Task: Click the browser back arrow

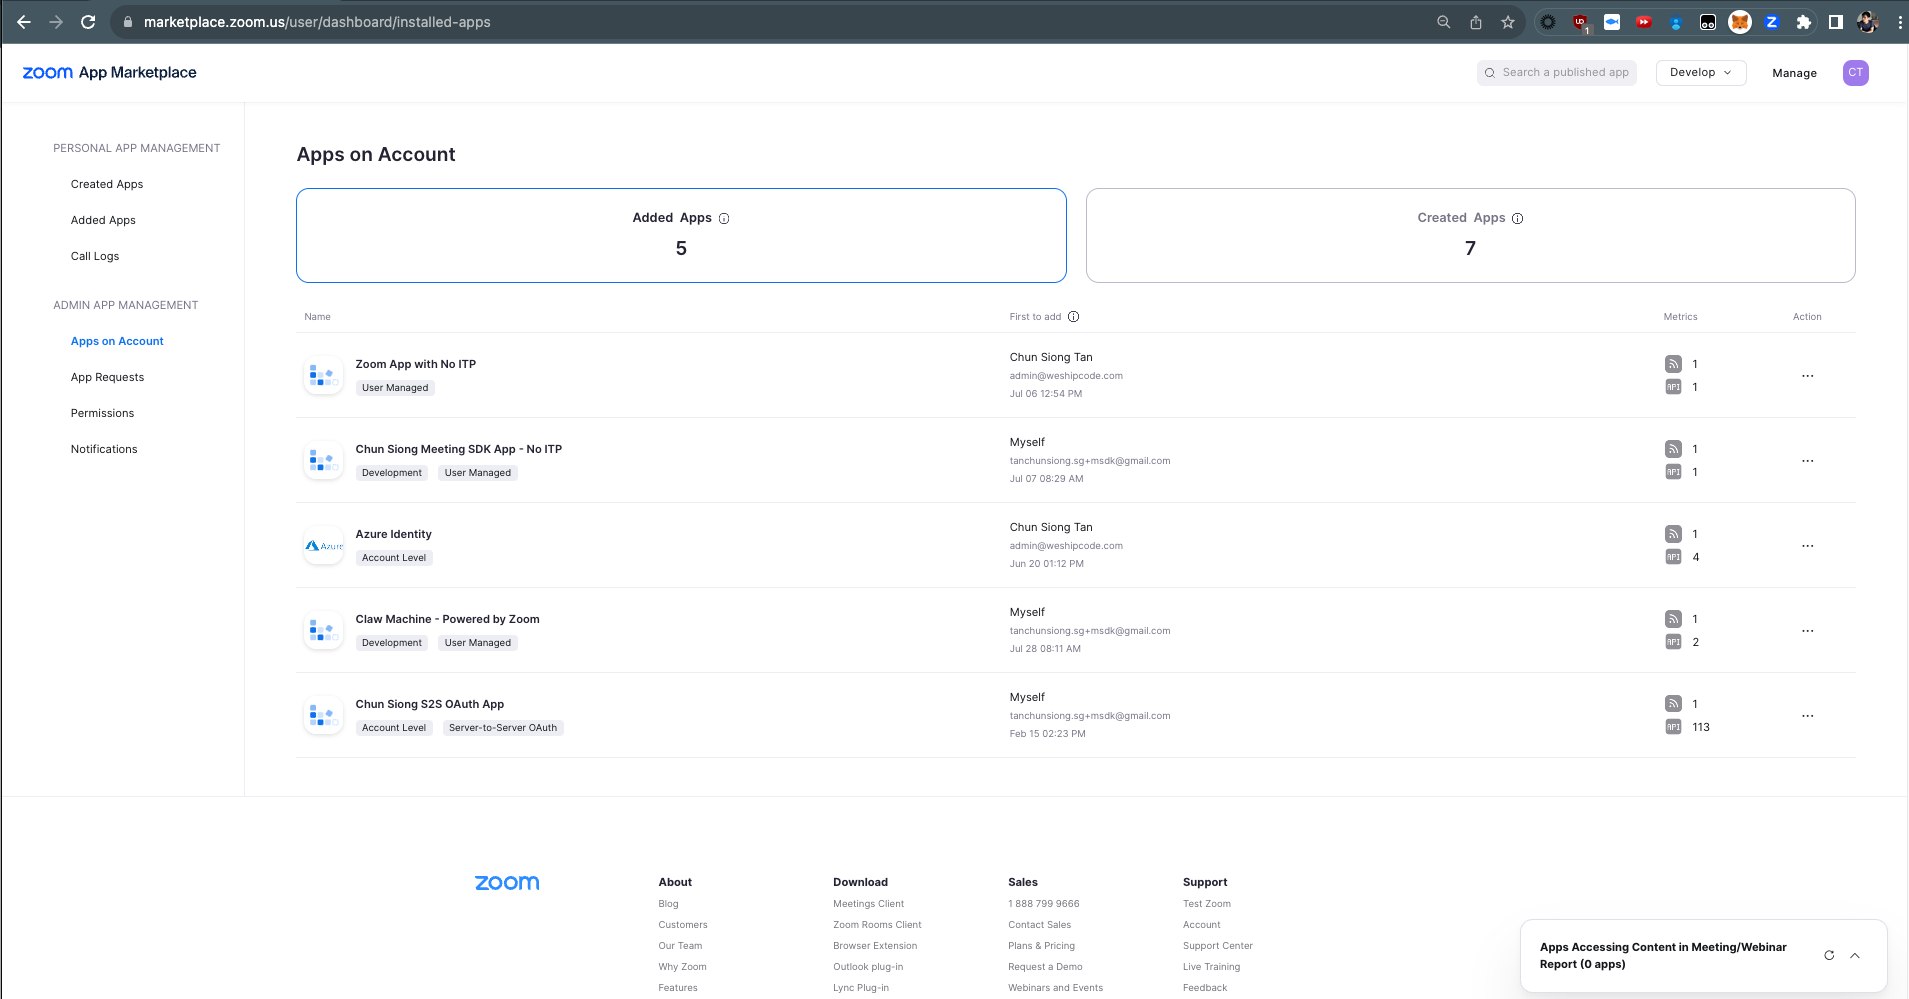Action: click(24, 22)
